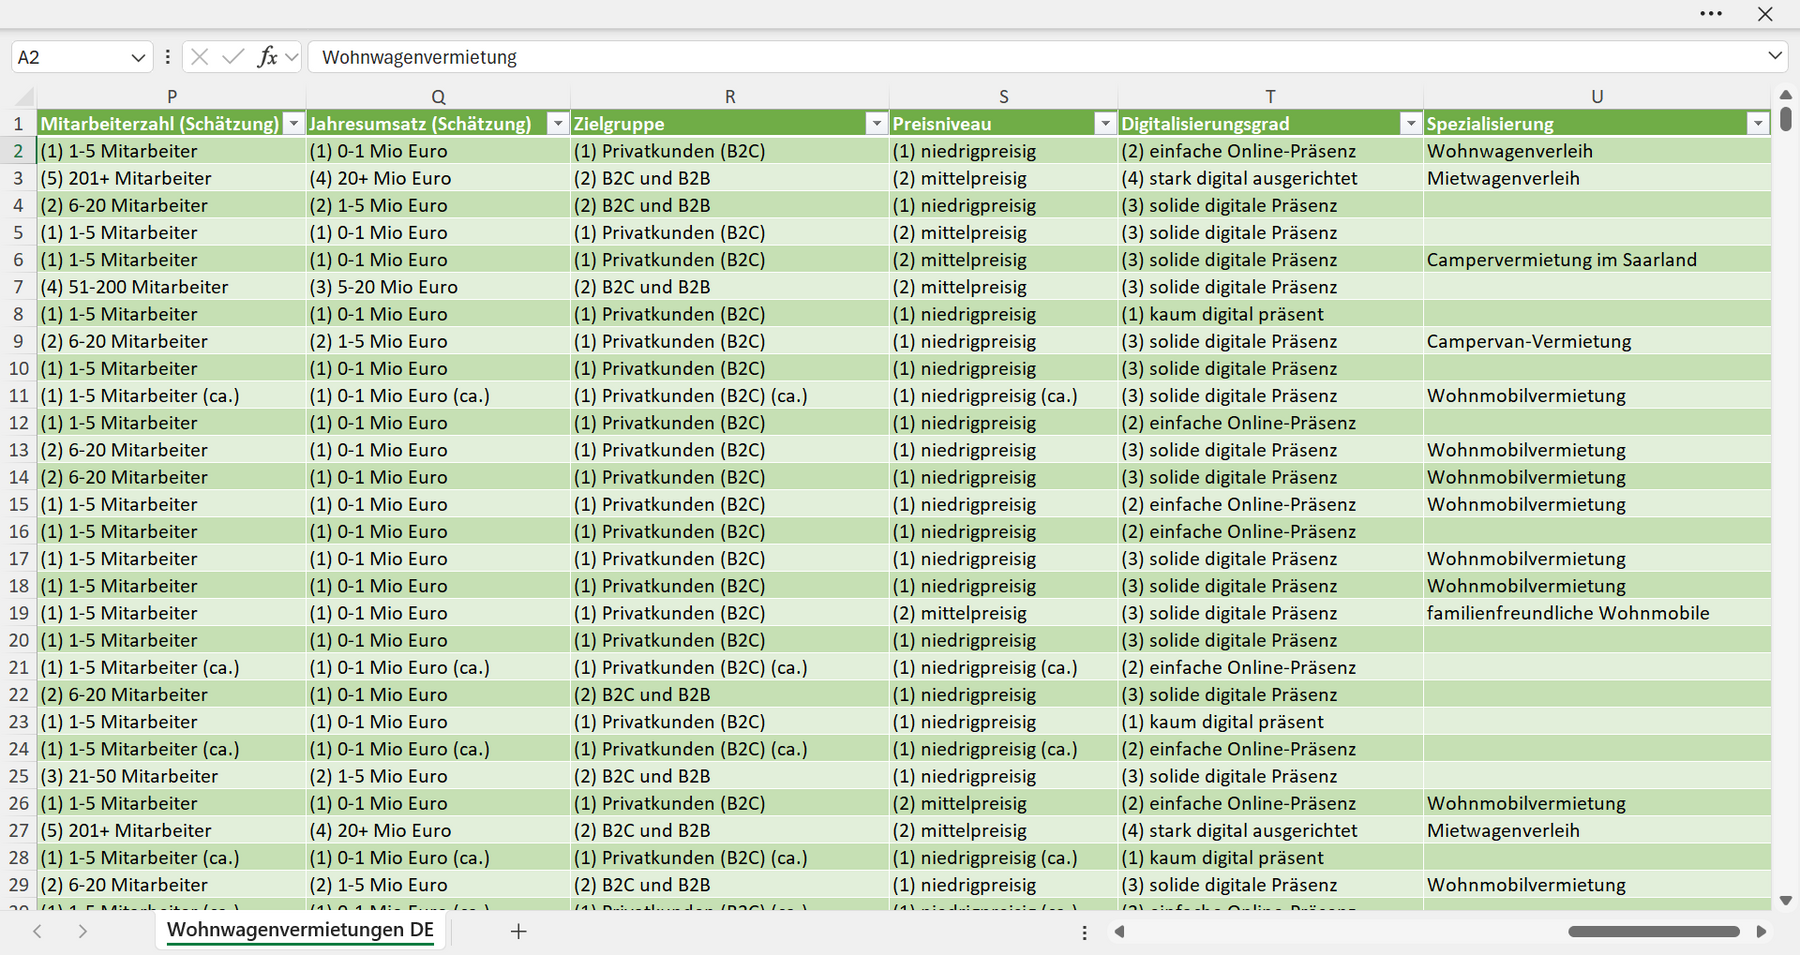Viewport: 1800px width, 955px height.
Task: Select cell 'Campervermietung im Saarland'
Action: click(1597, 260)
